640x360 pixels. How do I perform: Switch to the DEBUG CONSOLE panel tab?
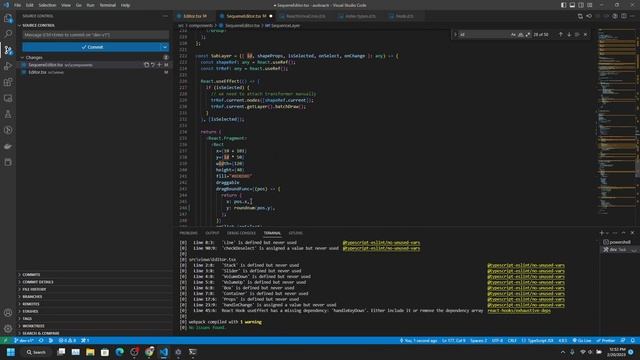[241, 233]
